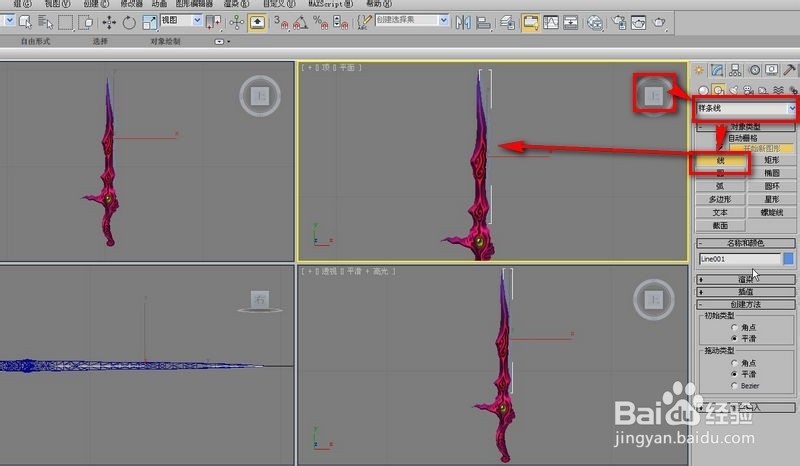This screenshot has height=466, width=800.
Task: Toggle Keyboard Shortcut Override icon
Action: tap(257, 22)
